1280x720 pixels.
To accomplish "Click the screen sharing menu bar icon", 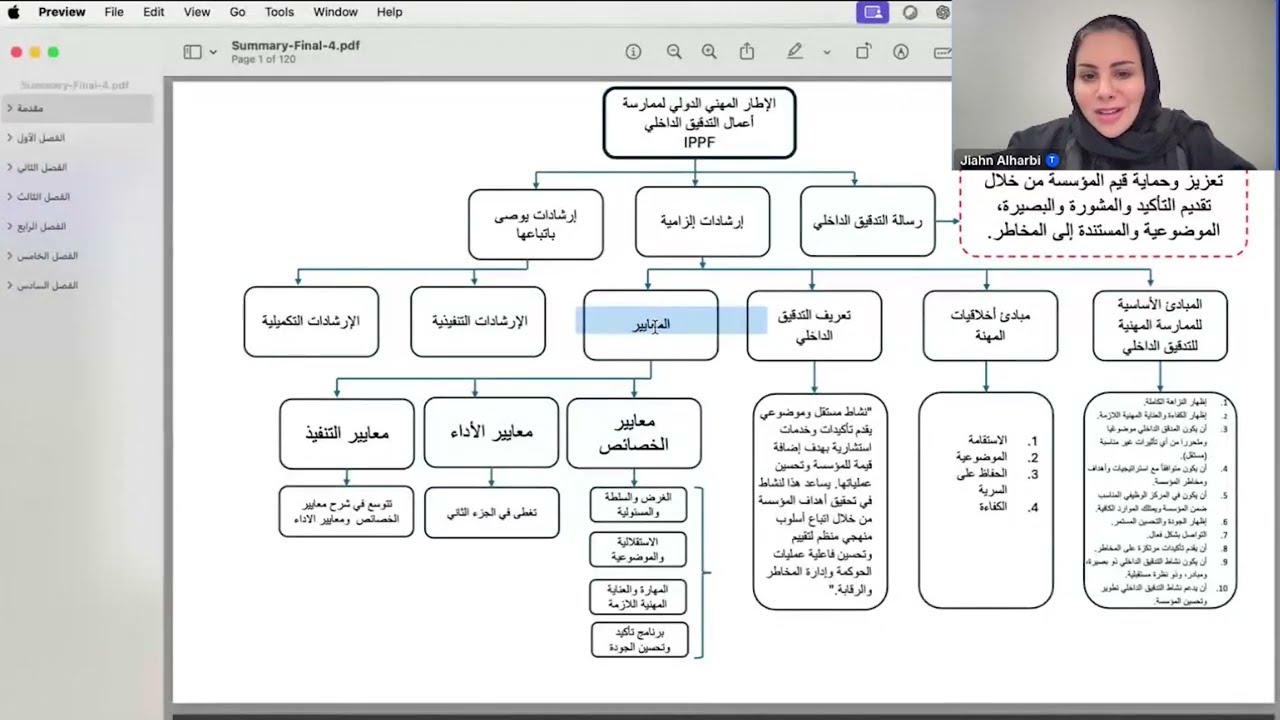I will pos(873,12).
